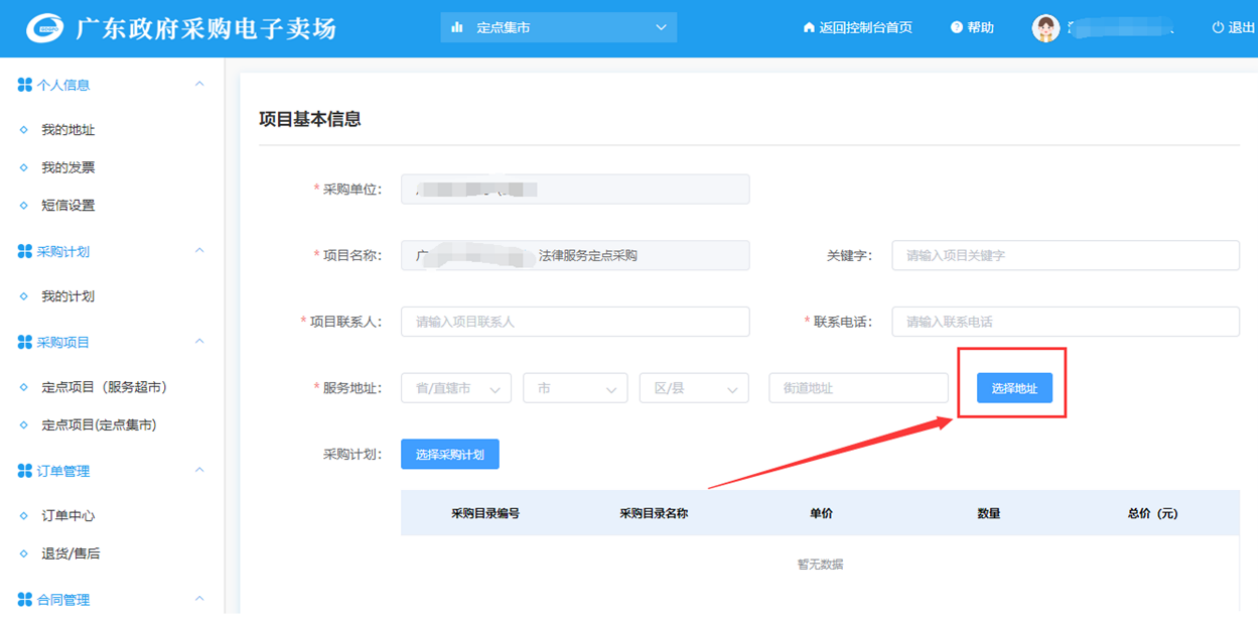Click the 返回控制台首页 home icon
Image resolution: width=1258 pixels, height=625 pixels.
pyautogui.click(x=809, y=28)
